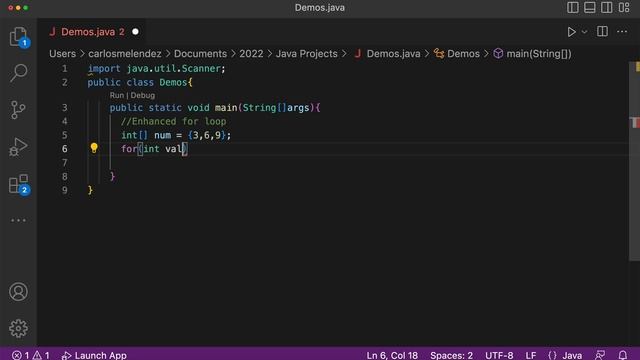Click 2022 breadcrumb
This screenshot has height=360, width=640.
[x=251, y=54]
